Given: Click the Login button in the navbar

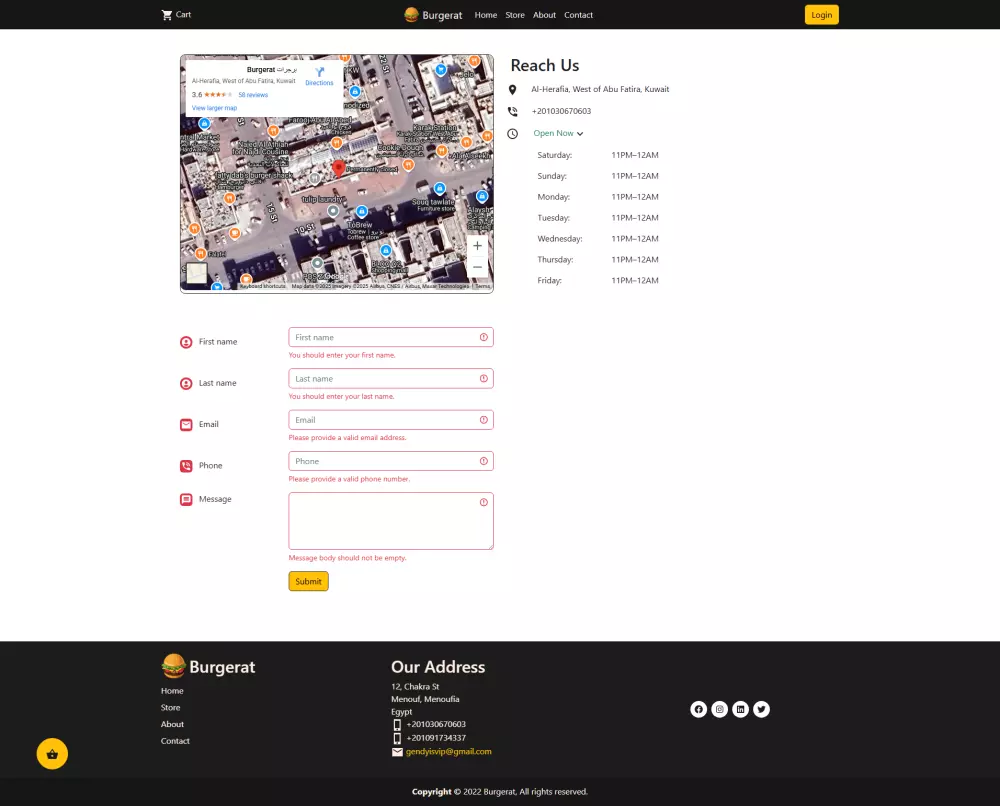Looking at the screenshot, I should click(821, 15).
